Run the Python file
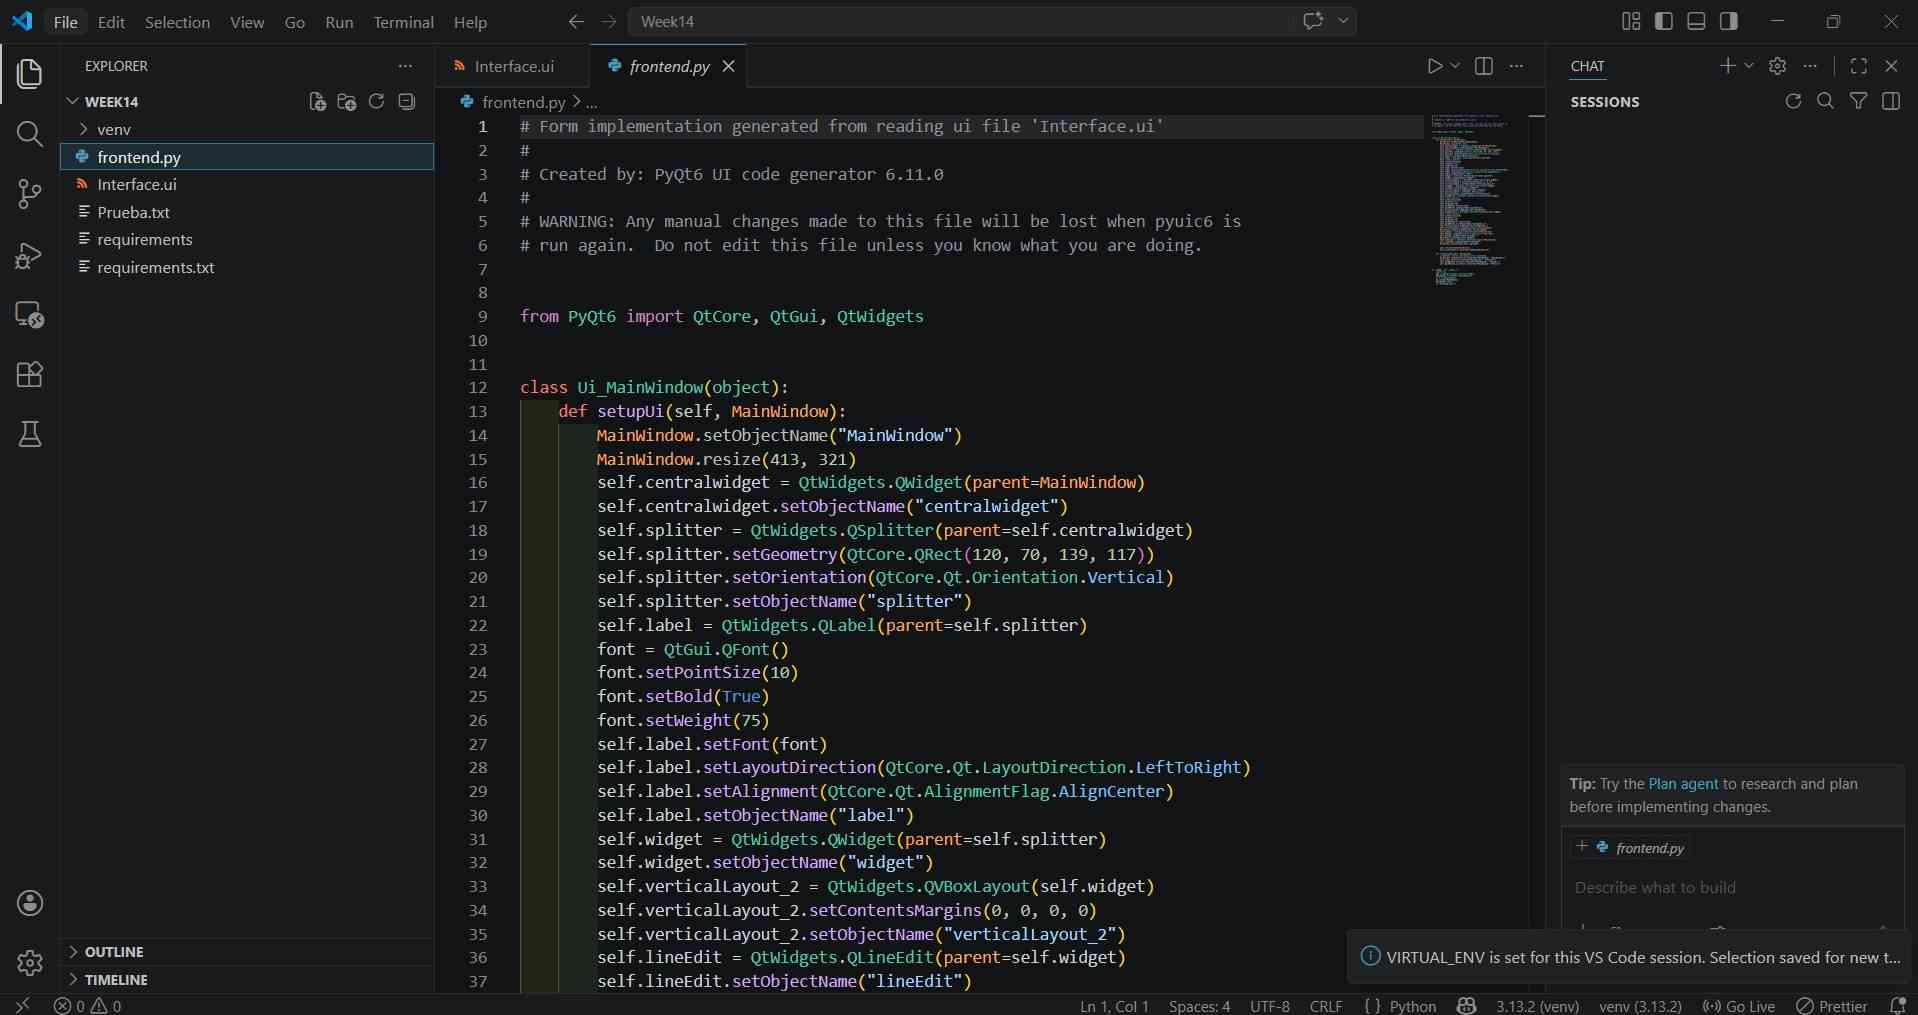 coord(1434,66)
